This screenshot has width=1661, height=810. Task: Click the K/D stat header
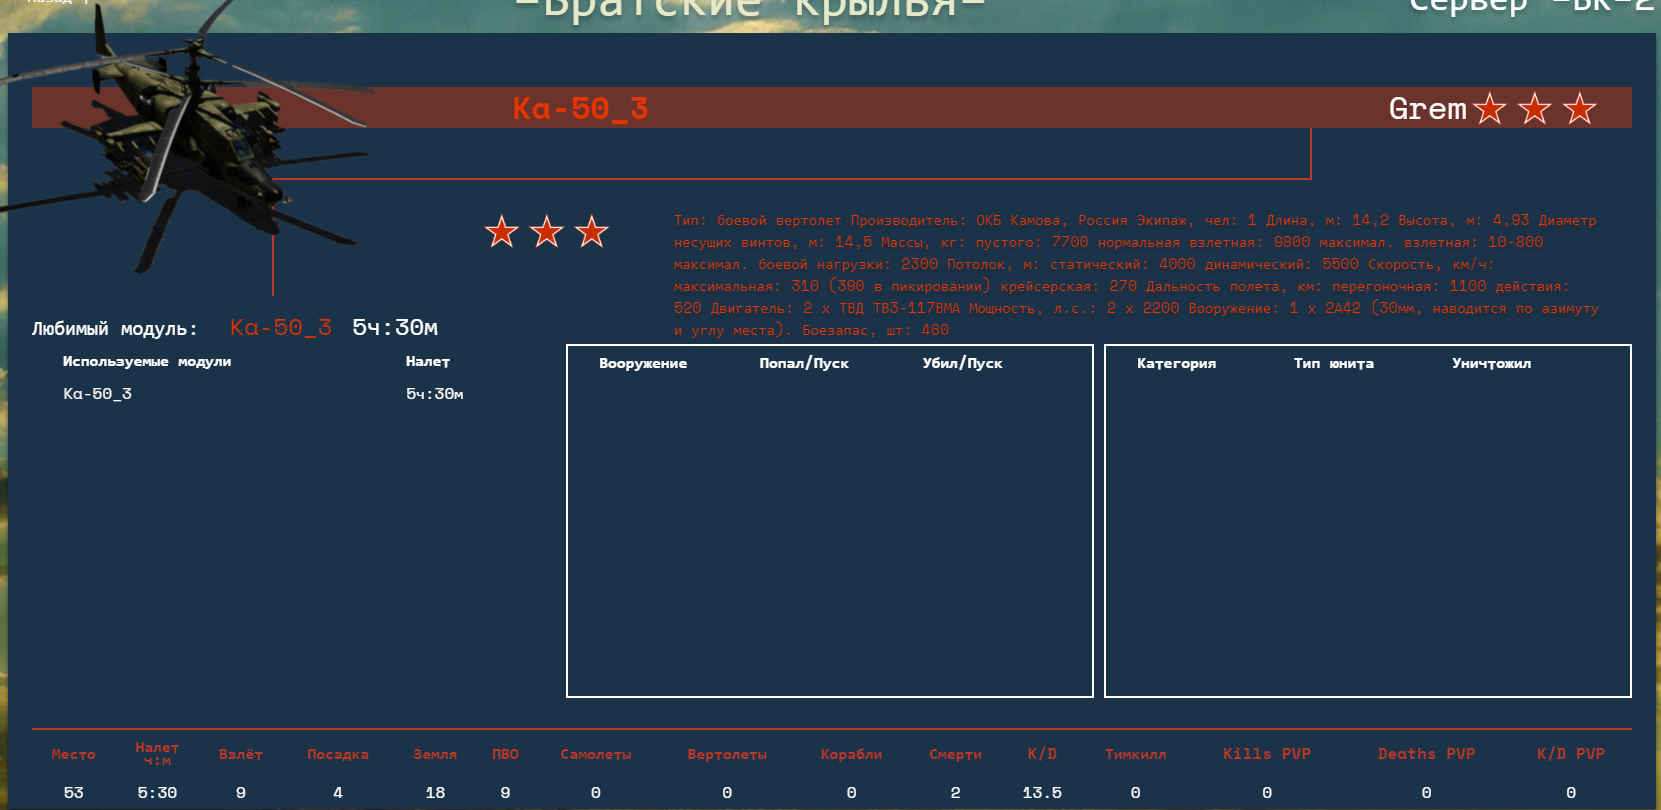tap(1042, 754)
